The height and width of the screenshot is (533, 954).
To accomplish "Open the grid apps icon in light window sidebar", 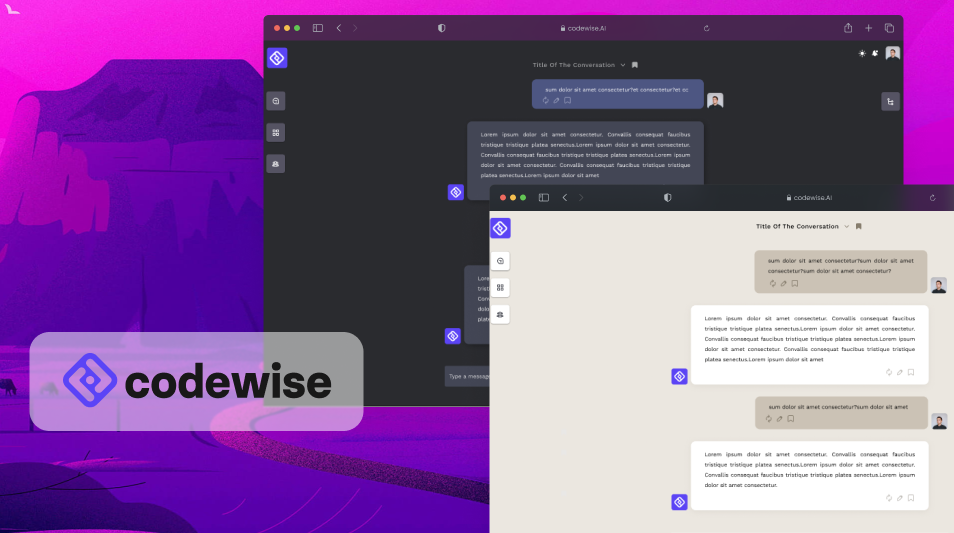I will click(500, 288).
